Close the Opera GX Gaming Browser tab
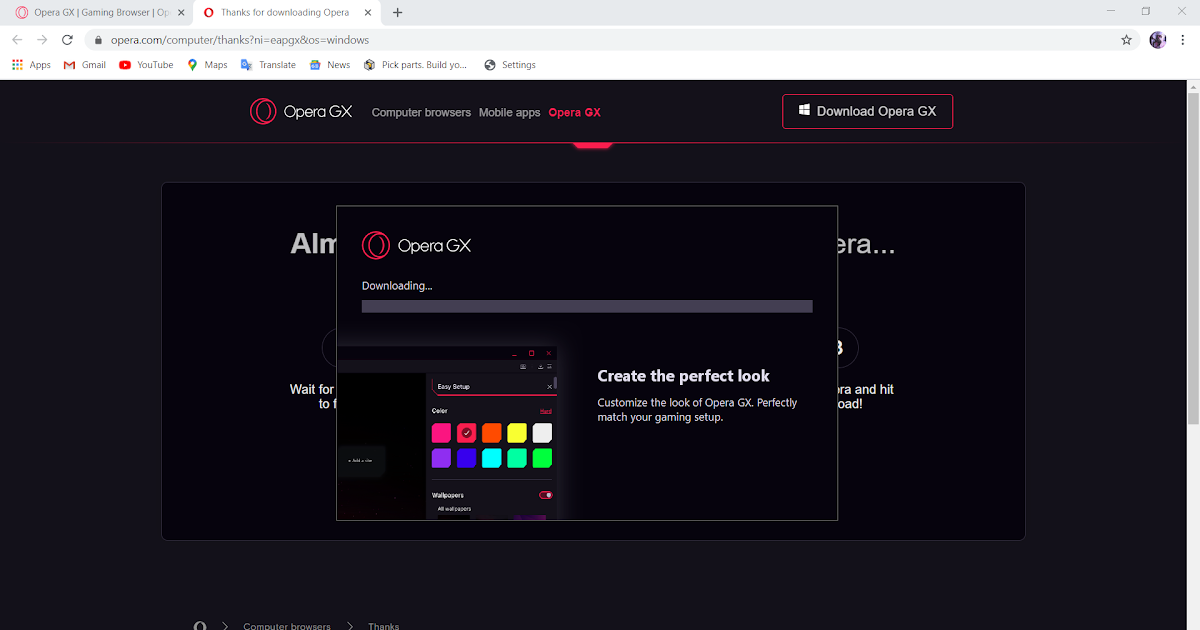1200x630 pixels. click(x=181, y=13)
